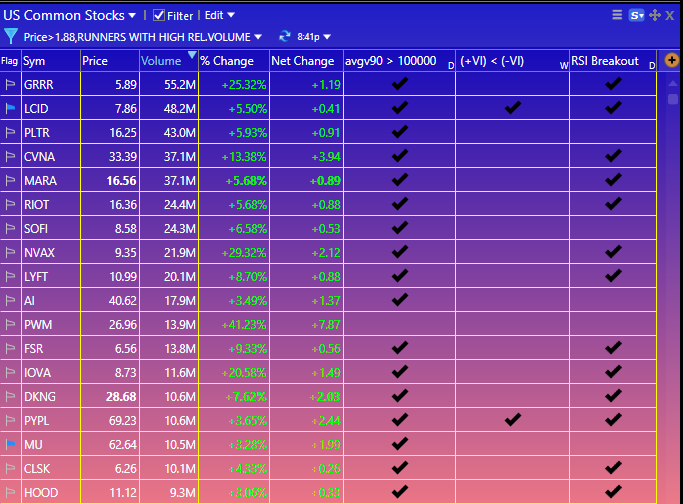Toggle the flag for RIOT
Viewport: 683px width, 504px height.
point(10,204)
